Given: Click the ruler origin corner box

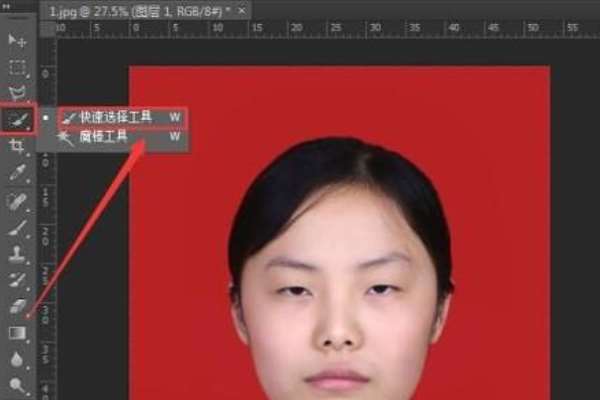Looking at the screenshot, I should click(x=47, y=29).
